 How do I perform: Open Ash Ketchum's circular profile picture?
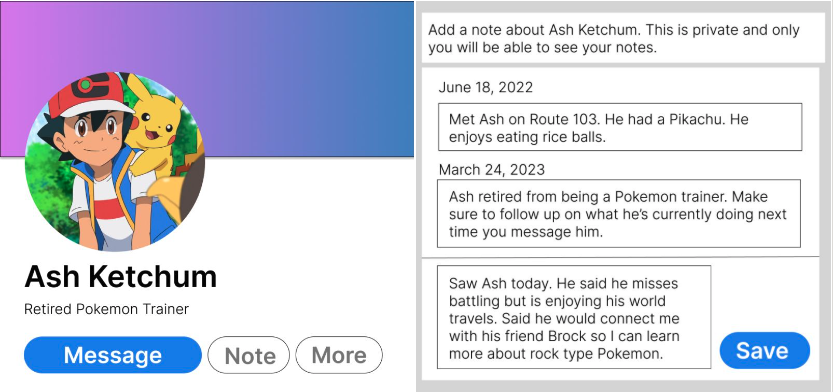[x=115, y=161]
